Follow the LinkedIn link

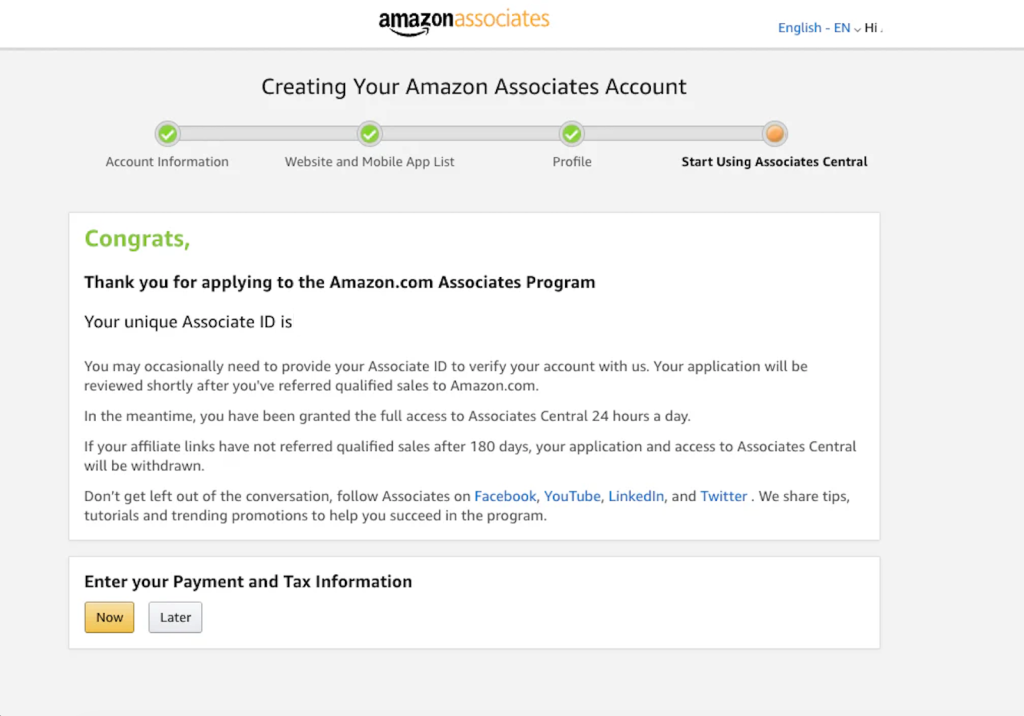(x=636, y=497)
